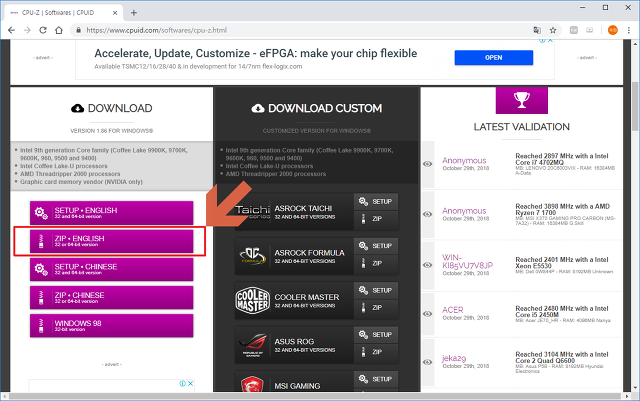Open the orange profile avatar
The width and height of the screenshot is (640, 401).
pyautogui.click(x=613, y=30)
